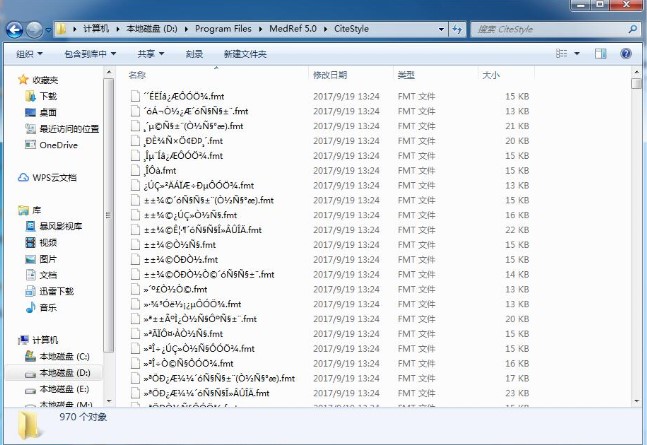This screenshot has height=445, width=647.
Task: Click MedRef 5.0 breadcrumb segment
Action: (x=293, y=28)
